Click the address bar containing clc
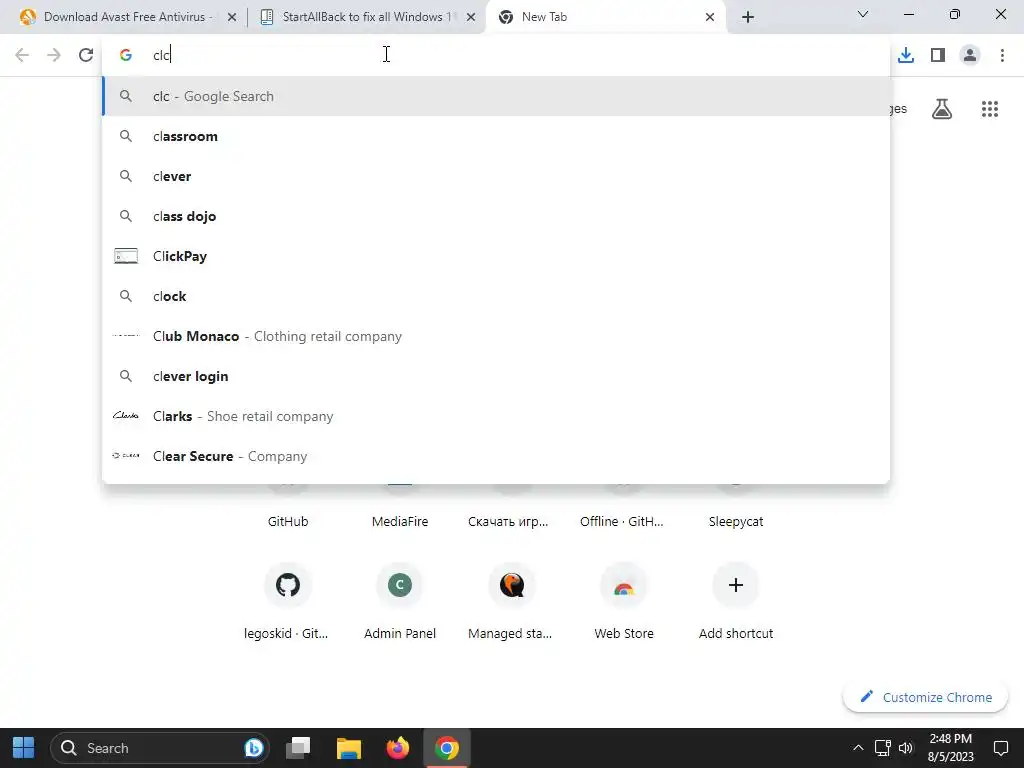This screenshot has width=1024, height=768. (x=496, y=55)
